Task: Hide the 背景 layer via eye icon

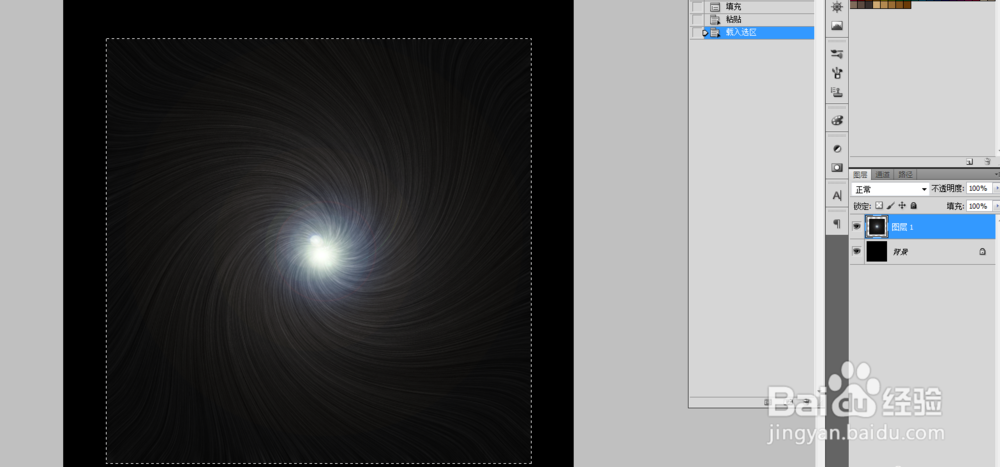Action: click(857, 252)
